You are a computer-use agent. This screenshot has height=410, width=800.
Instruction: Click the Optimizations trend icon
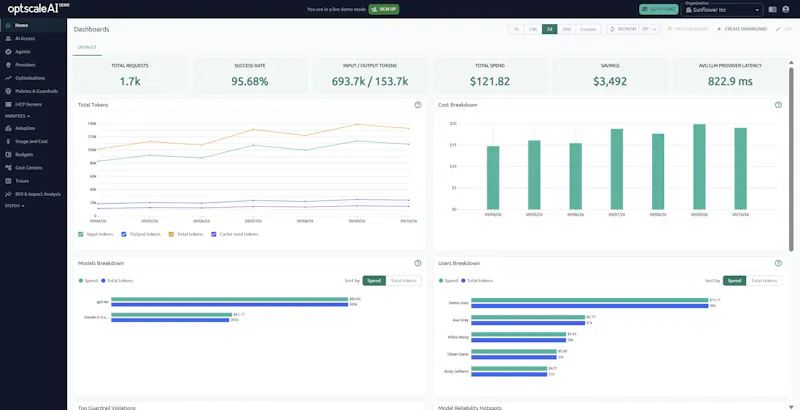click(8, 78)
